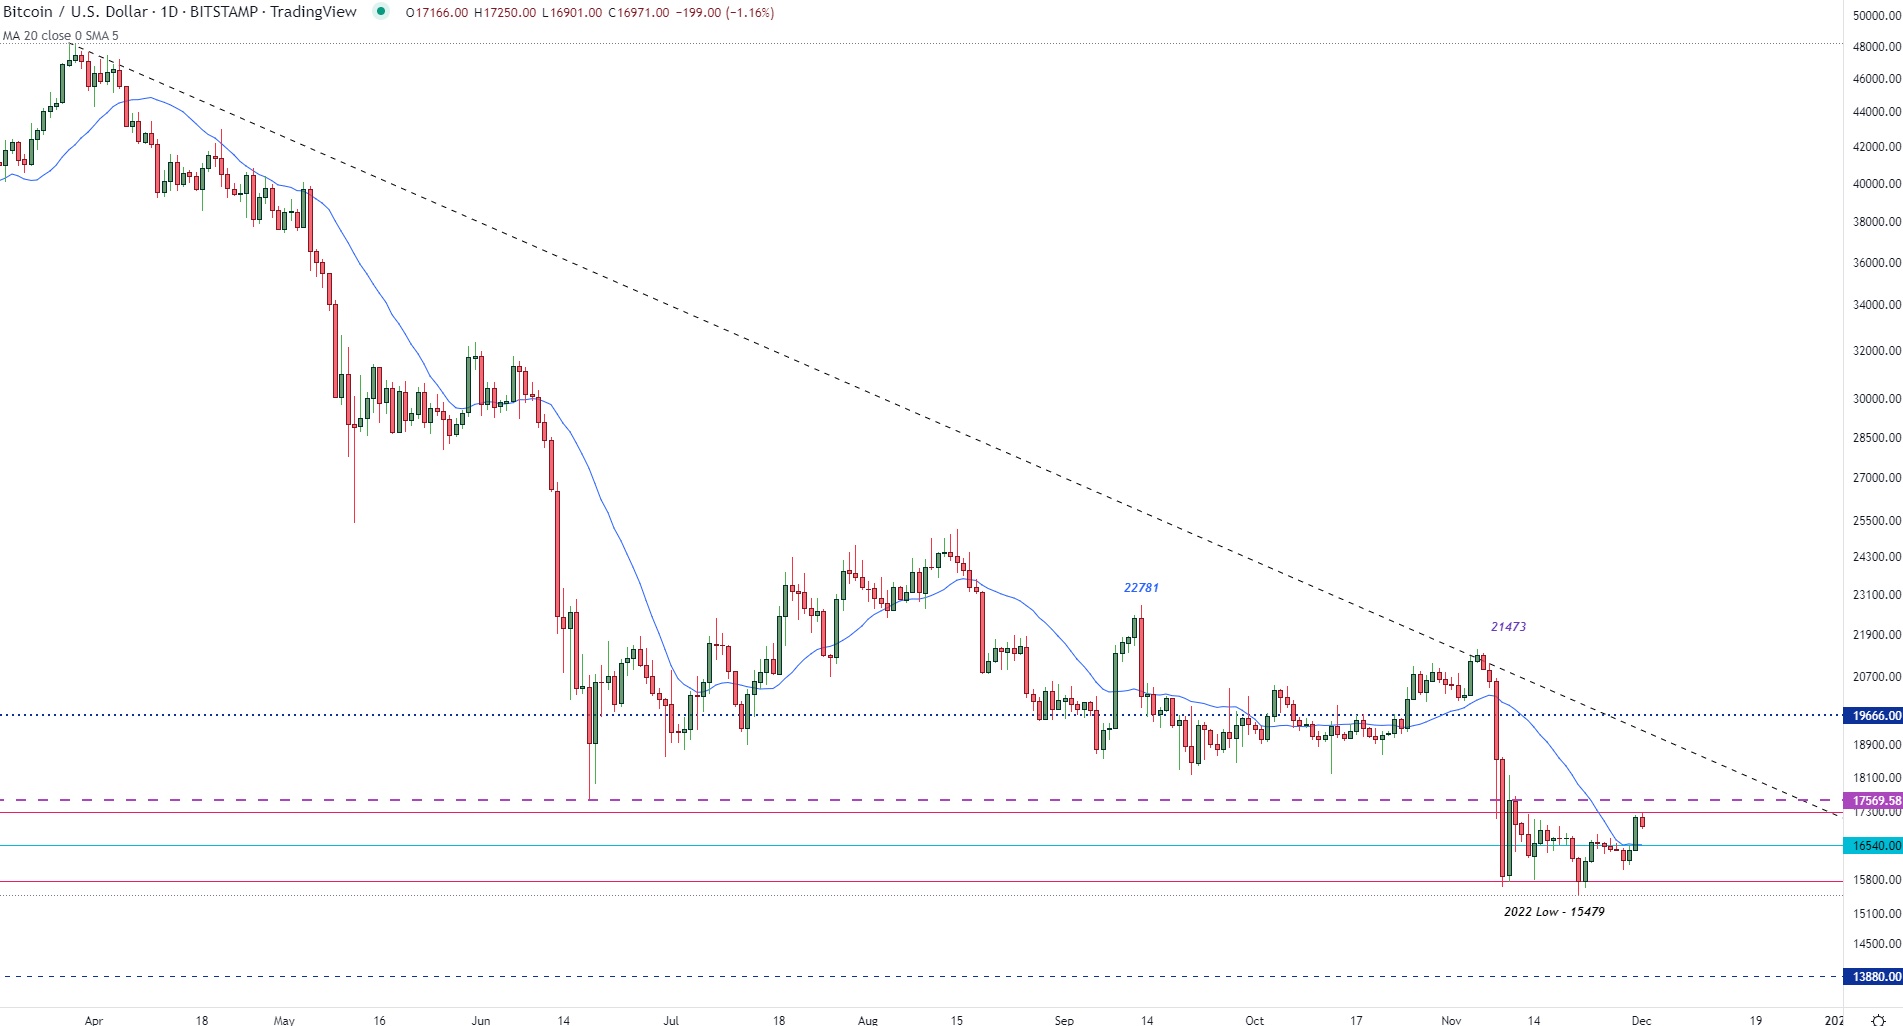Select the 22781 annotation text

pos(1141,588)
